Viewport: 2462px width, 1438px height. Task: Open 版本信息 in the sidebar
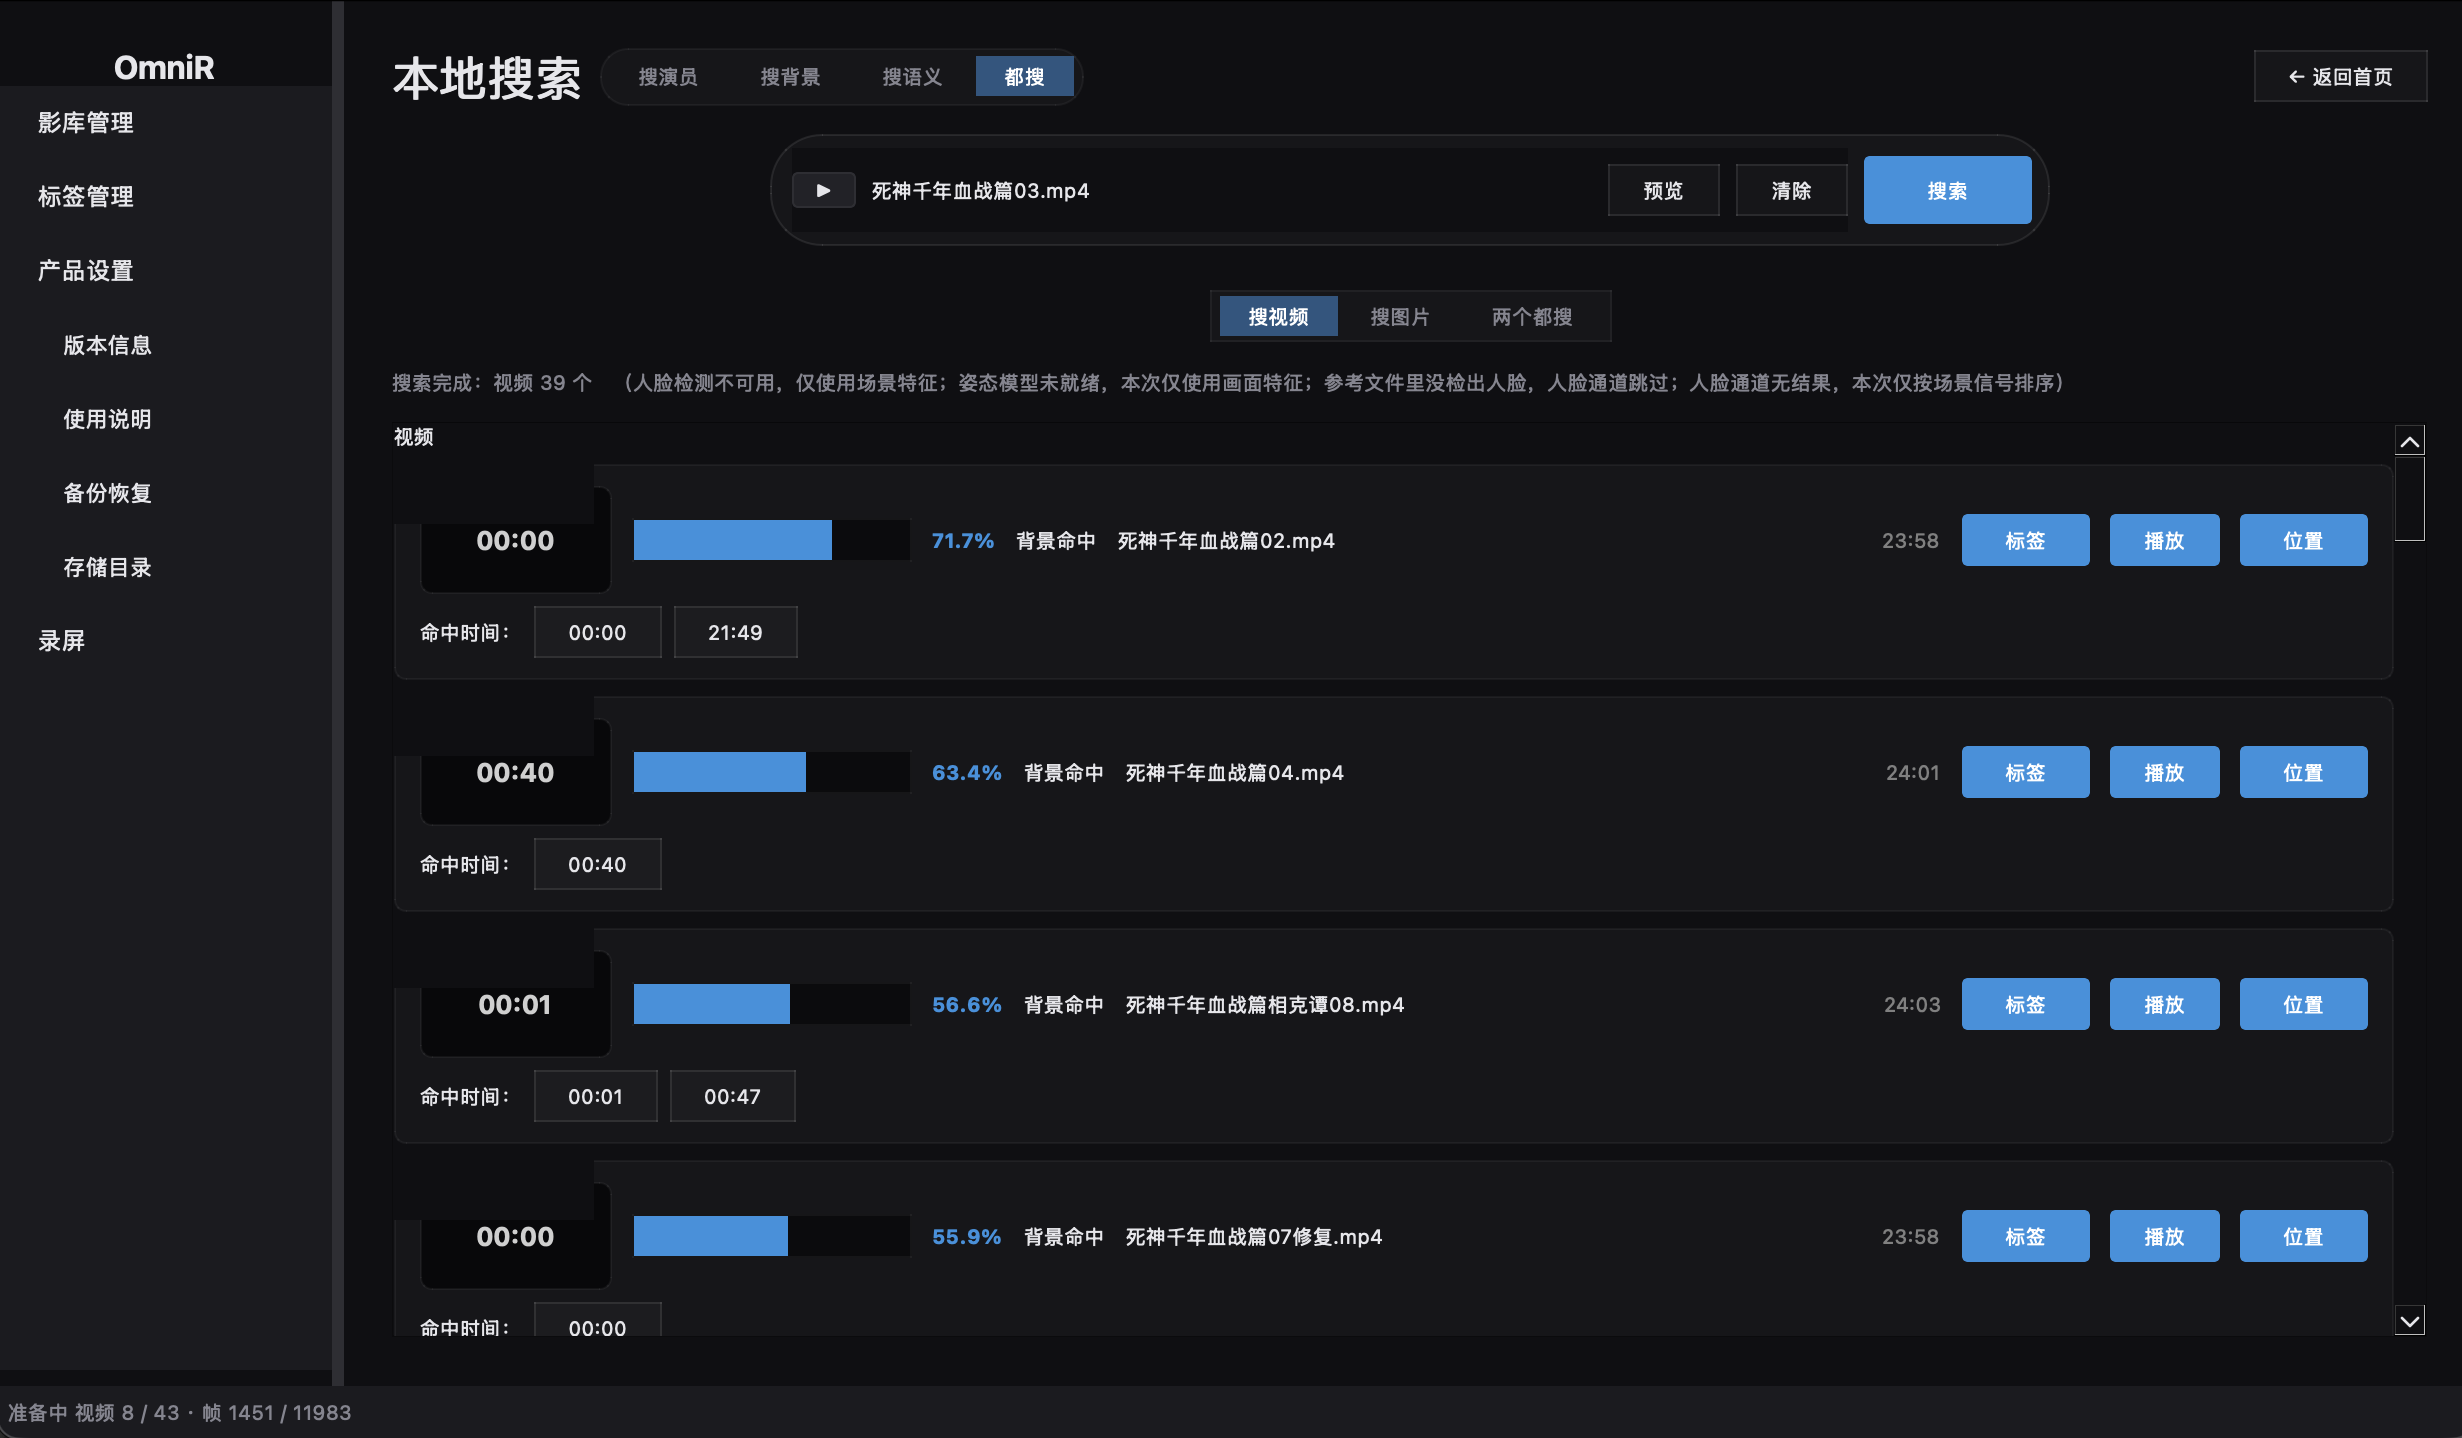click(x=107, y=345)
